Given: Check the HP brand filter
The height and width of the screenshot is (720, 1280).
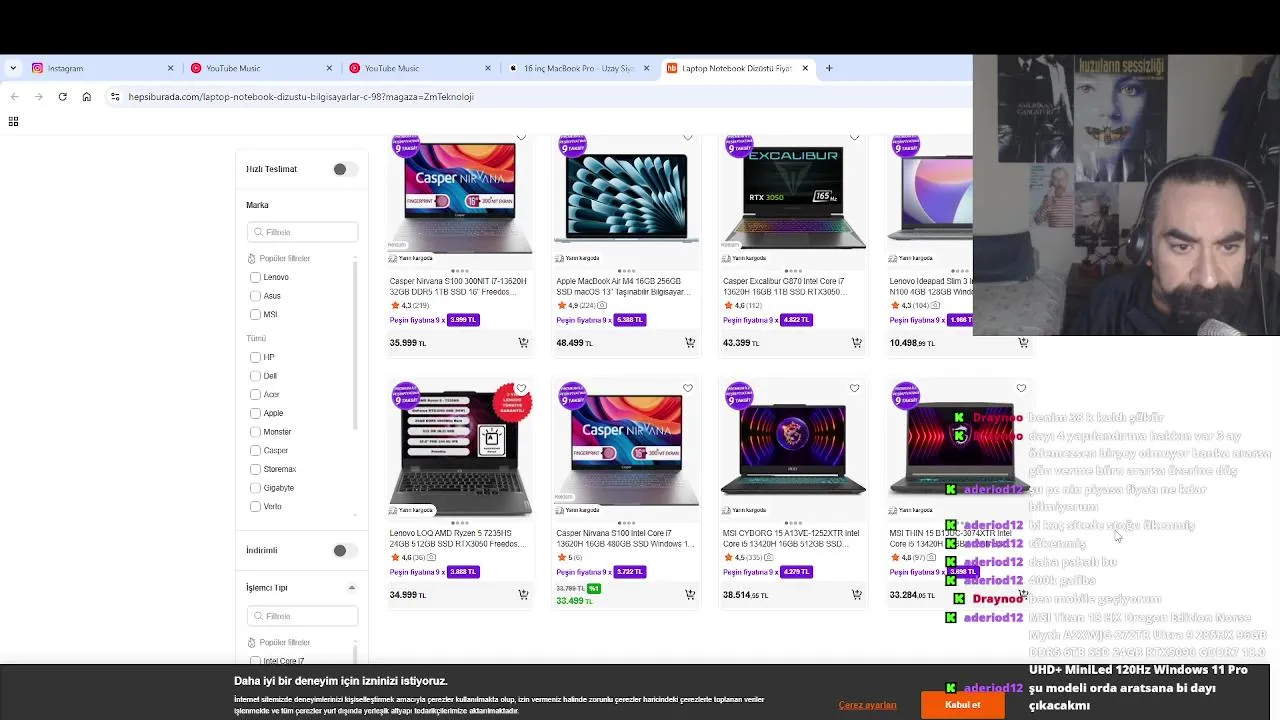Looking at the screenshot, I should [255, 357].
